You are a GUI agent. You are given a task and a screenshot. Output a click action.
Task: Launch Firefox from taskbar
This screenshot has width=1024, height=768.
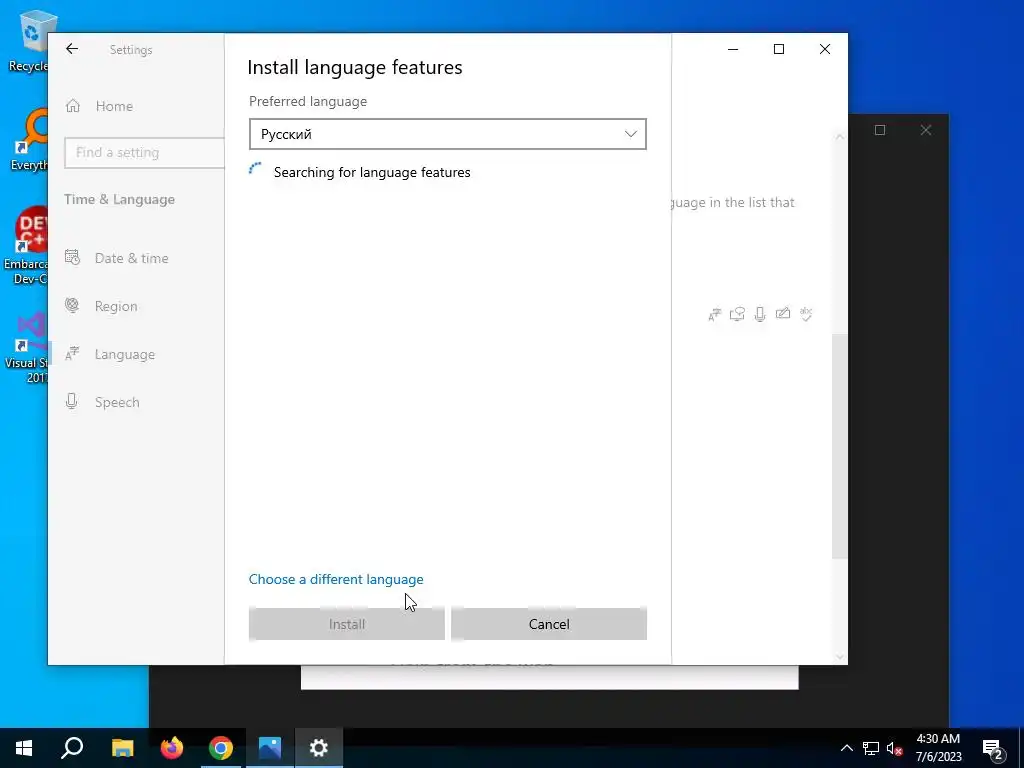pyautogui.click(x=172, y=748)
